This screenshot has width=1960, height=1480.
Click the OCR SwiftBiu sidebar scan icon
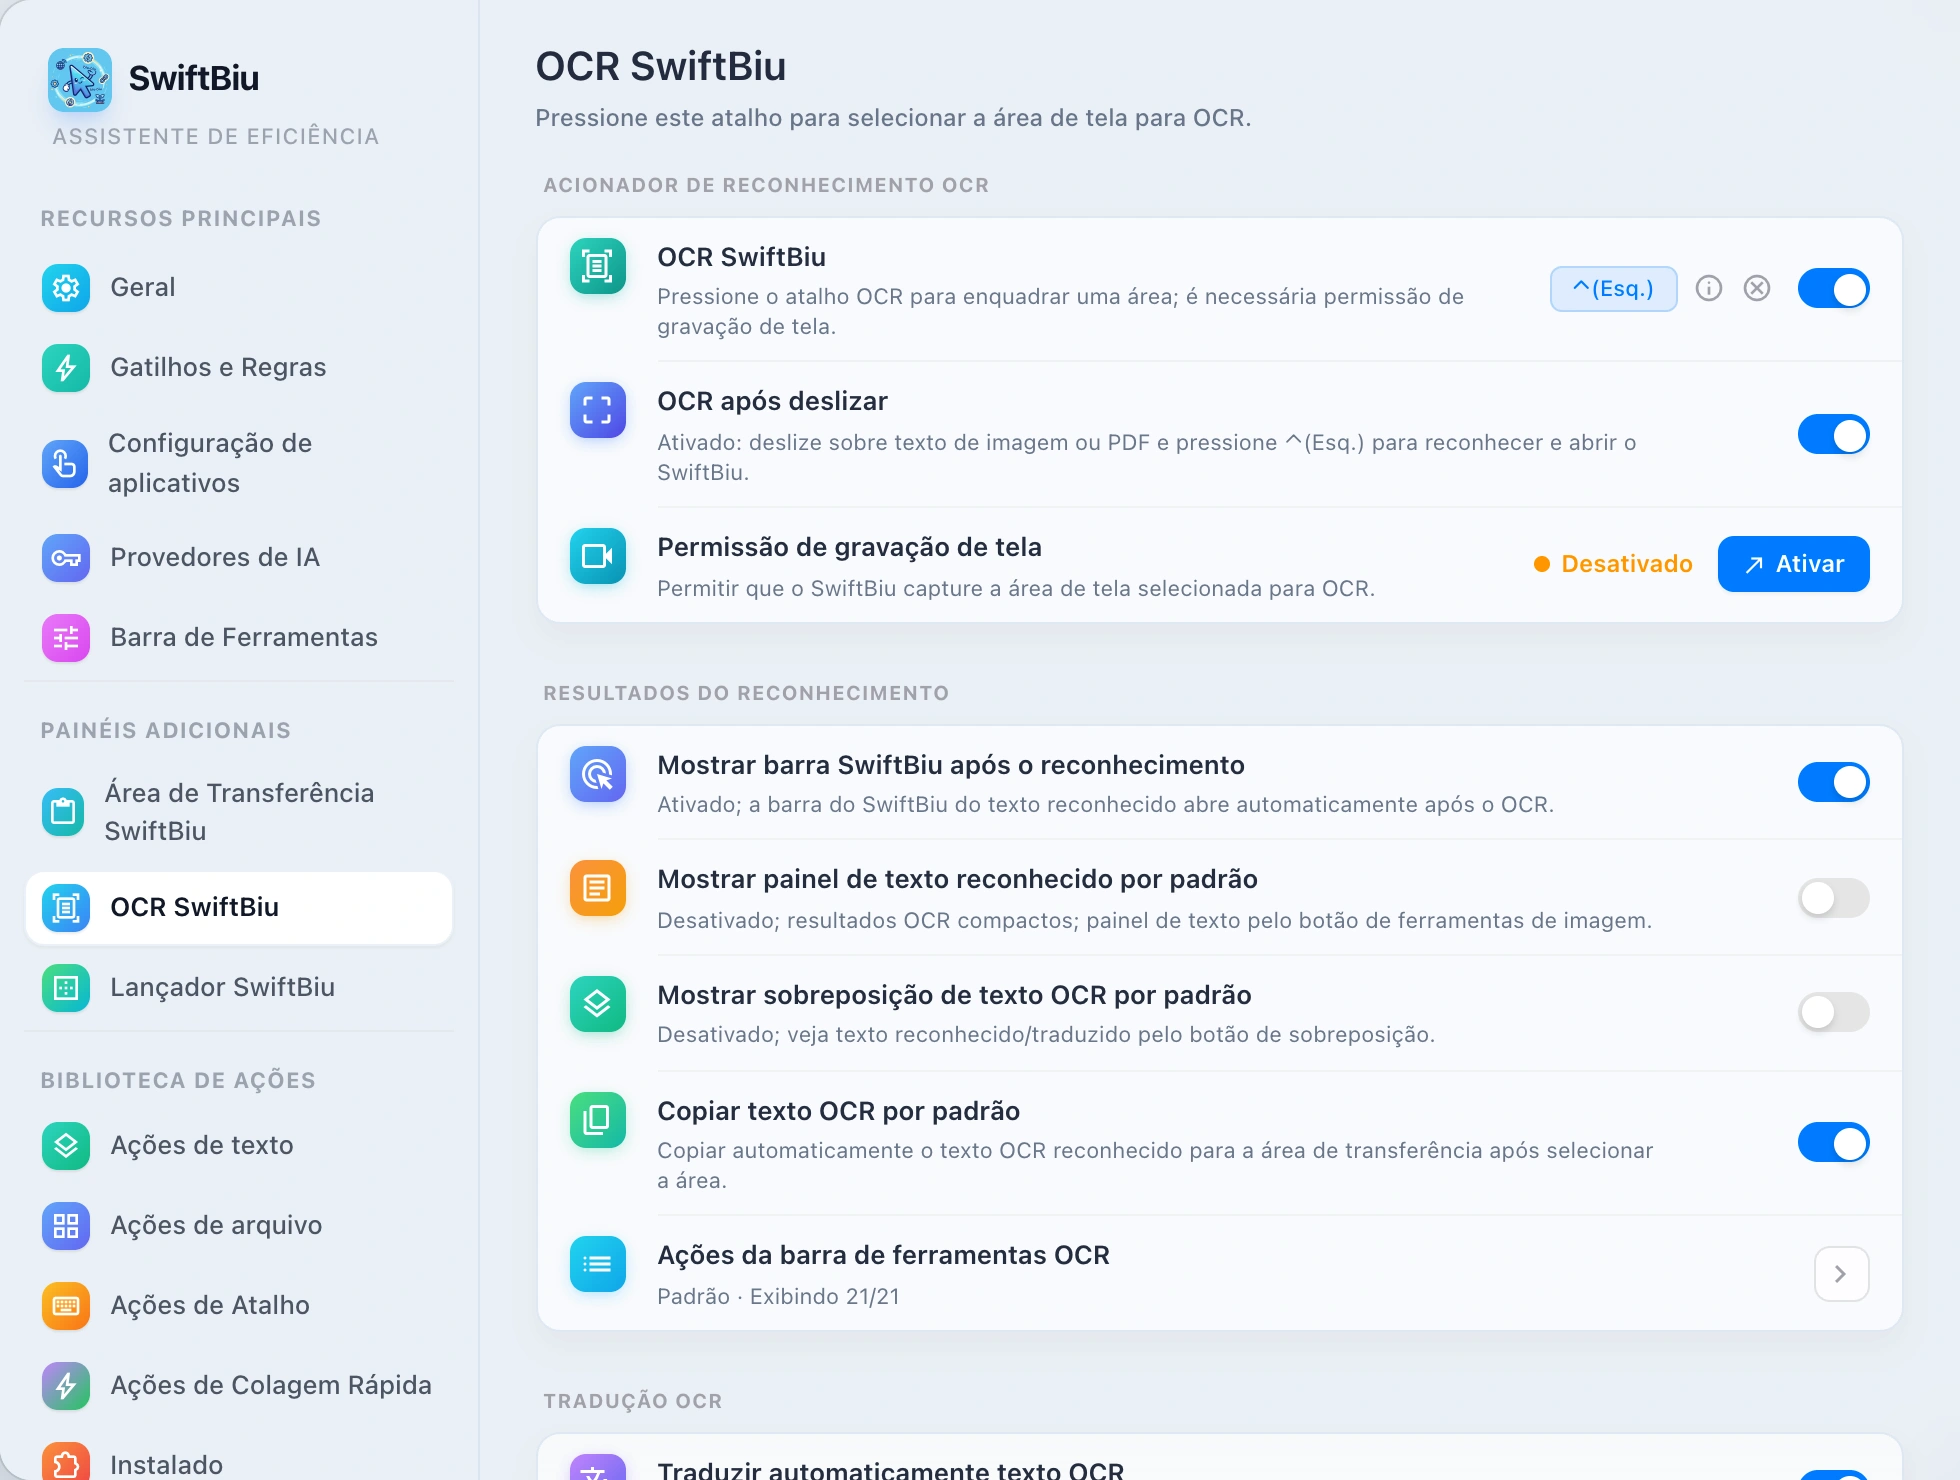point(66,908)
